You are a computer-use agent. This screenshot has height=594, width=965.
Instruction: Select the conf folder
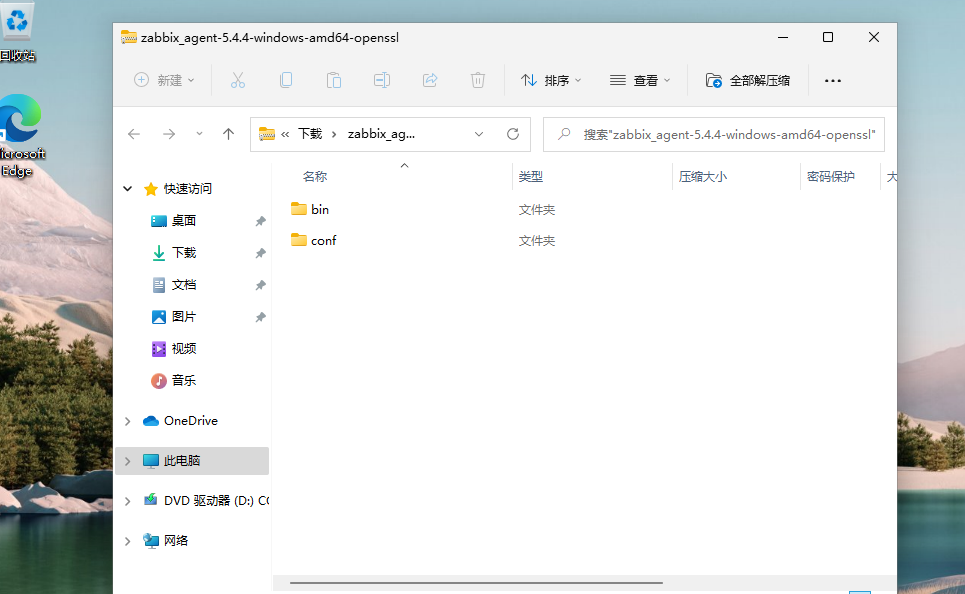(314, 240)
